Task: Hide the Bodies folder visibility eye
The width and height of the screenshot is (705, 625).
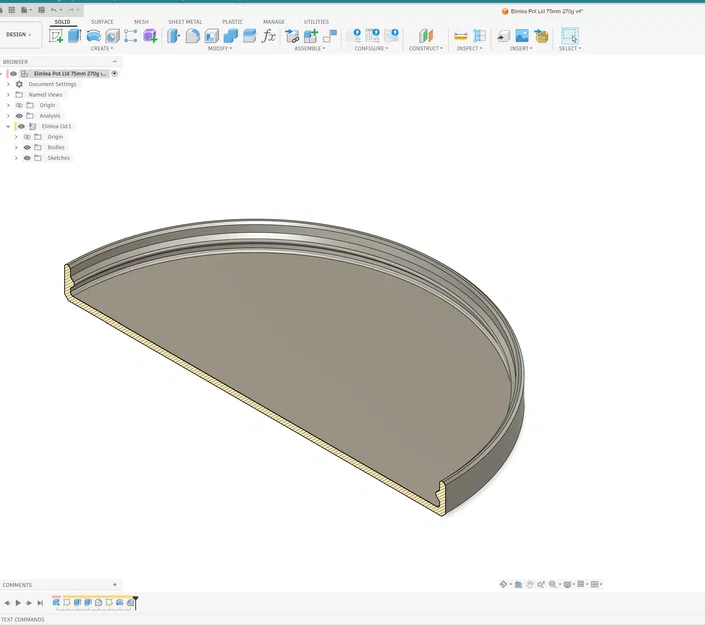Action: tap(27, 147)
